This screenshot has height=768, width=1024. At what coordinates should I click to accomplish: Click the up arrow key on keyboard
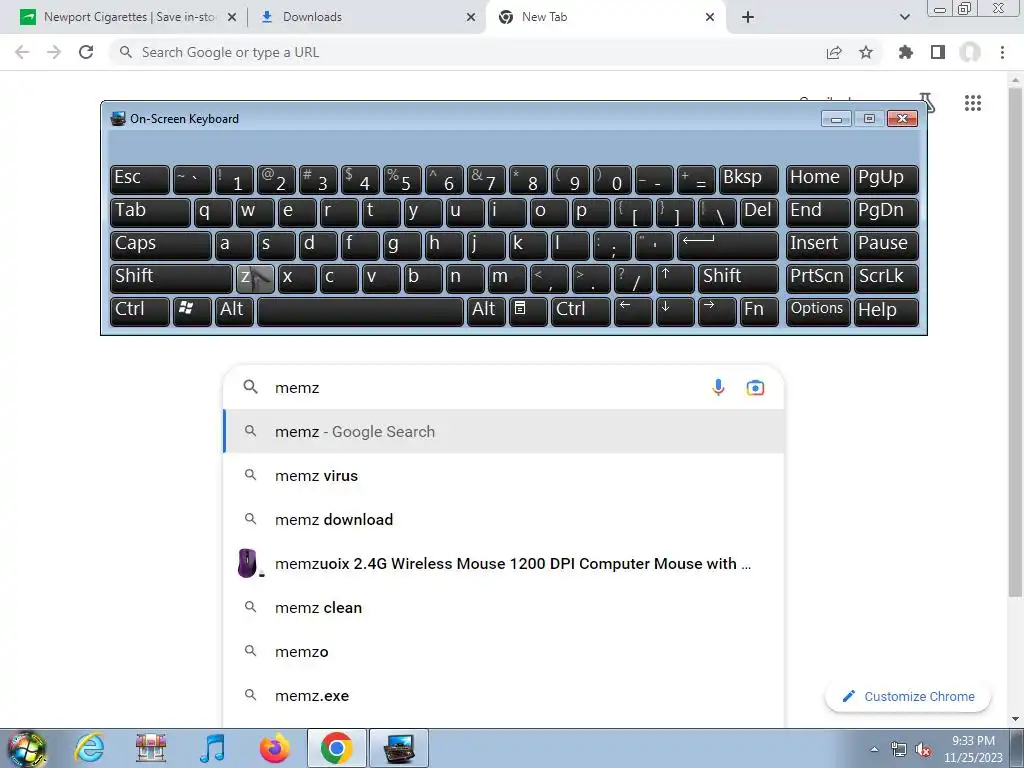tap(675, 278)
